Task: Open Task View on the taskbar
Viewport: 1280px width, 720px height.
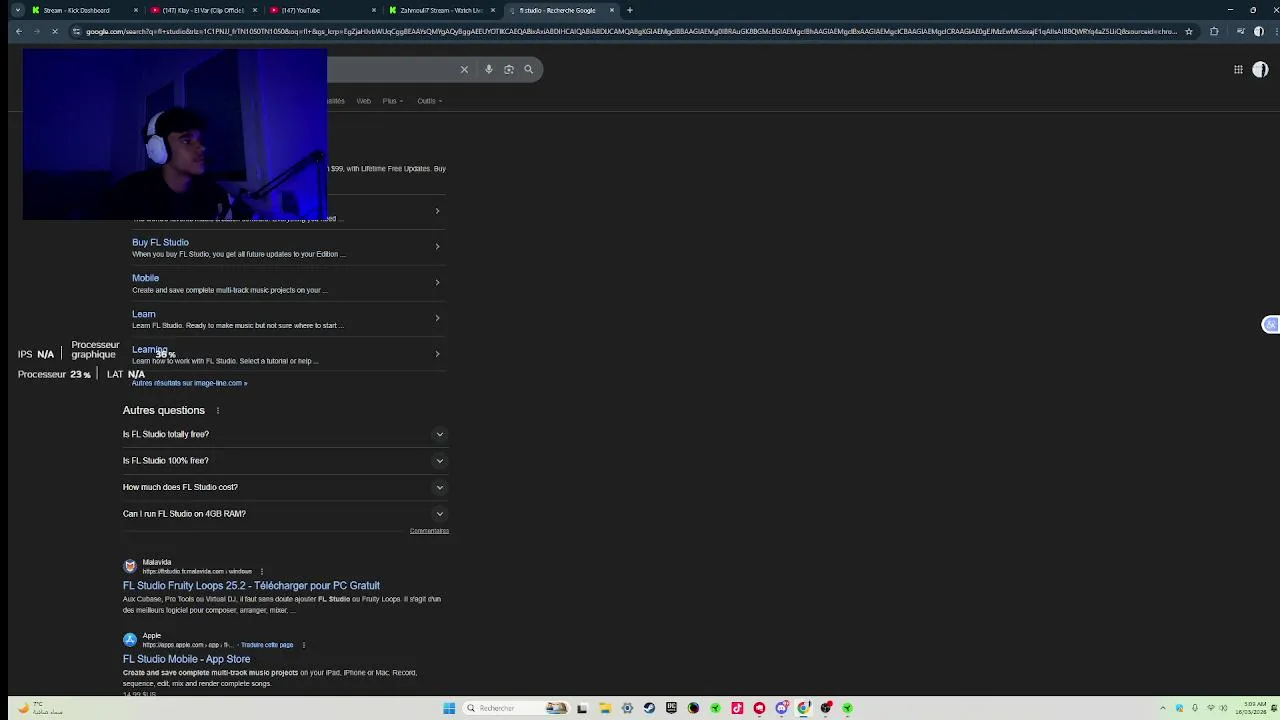Action: pos(582,708)
